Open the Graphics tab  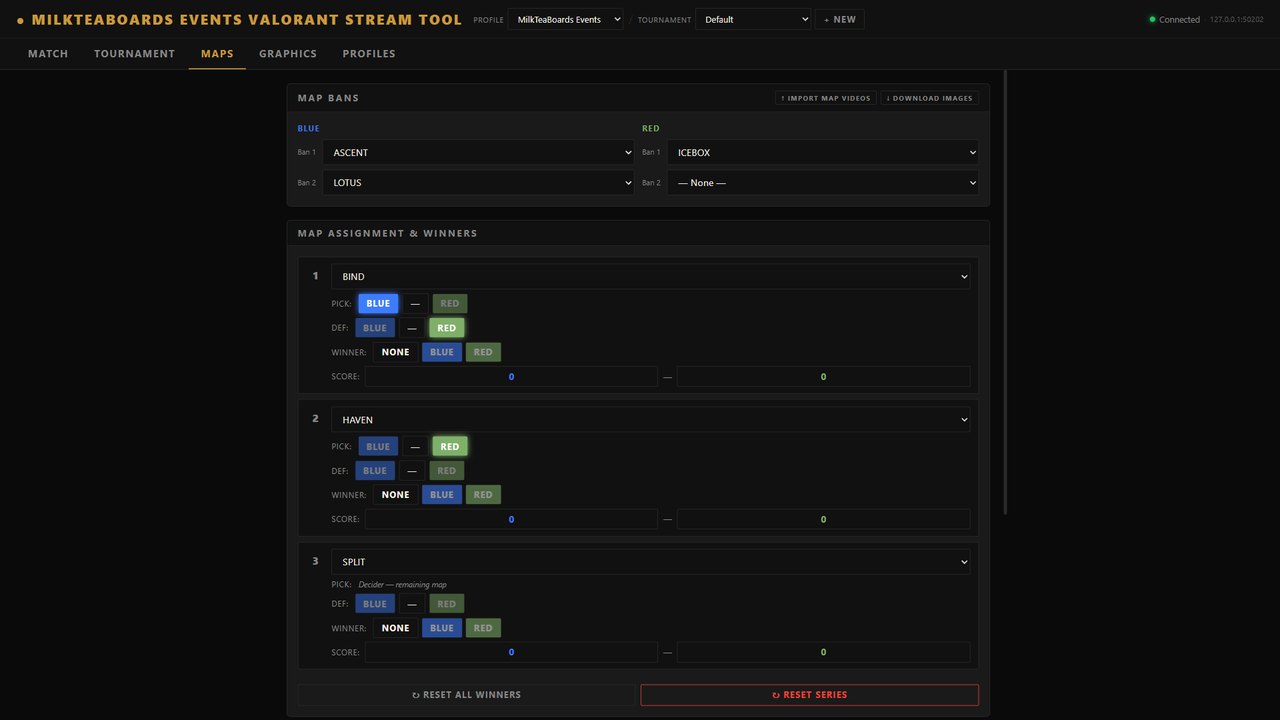[288, 54]
